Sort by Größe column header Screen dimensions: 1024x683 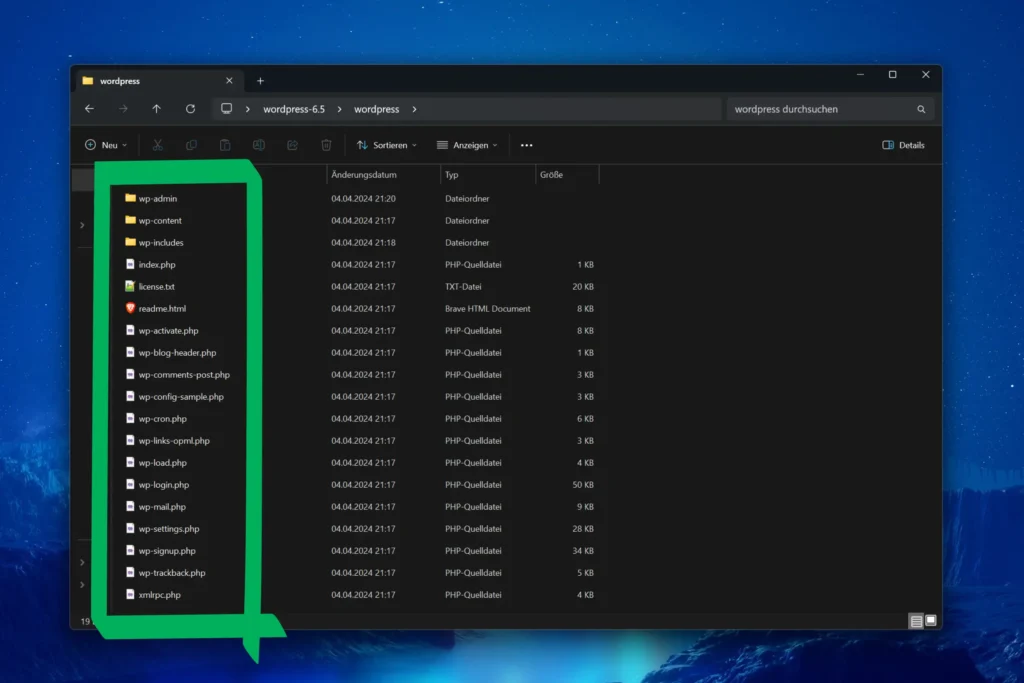(551, 175)
